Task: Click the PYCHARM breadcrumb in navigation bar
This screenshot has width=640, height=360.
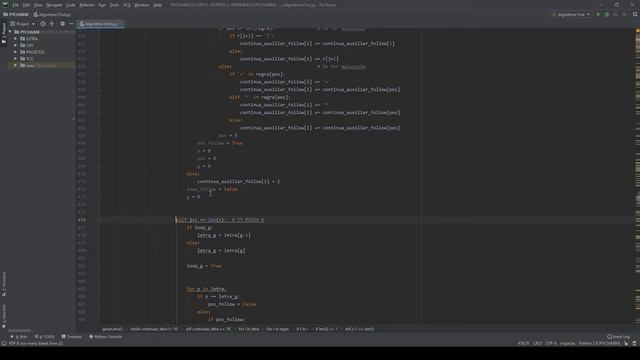Action: [x=16, y=14]
